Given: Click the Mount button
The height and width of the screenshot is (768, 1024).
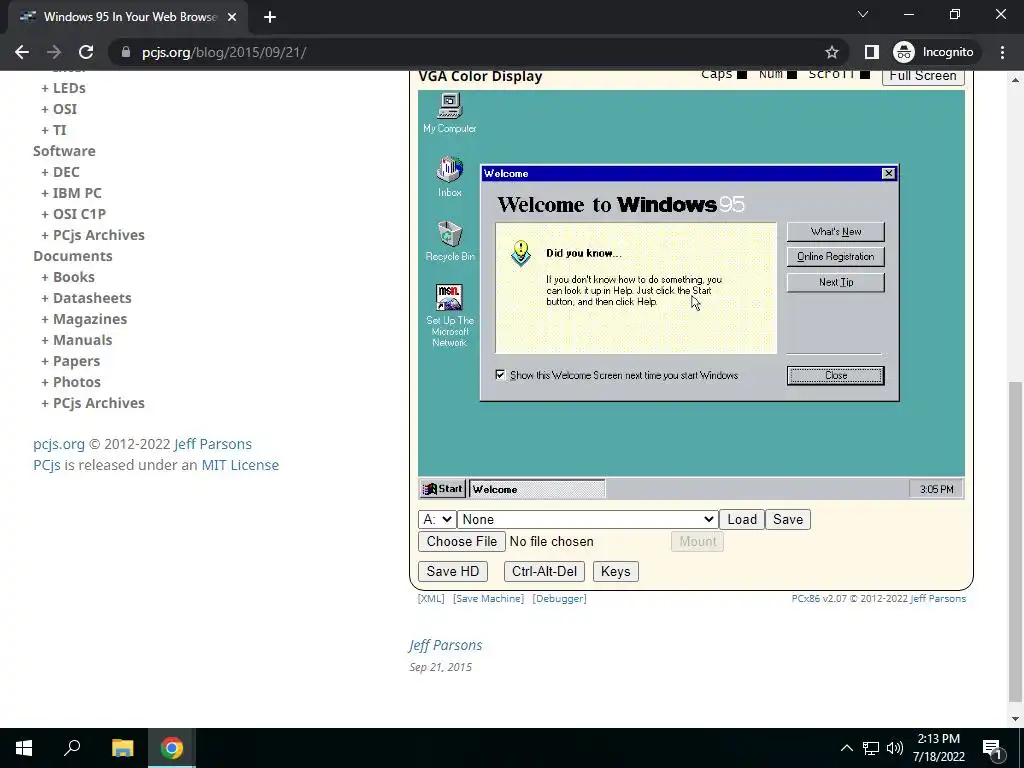Looking at the screenshot, I should click(697, 541).
